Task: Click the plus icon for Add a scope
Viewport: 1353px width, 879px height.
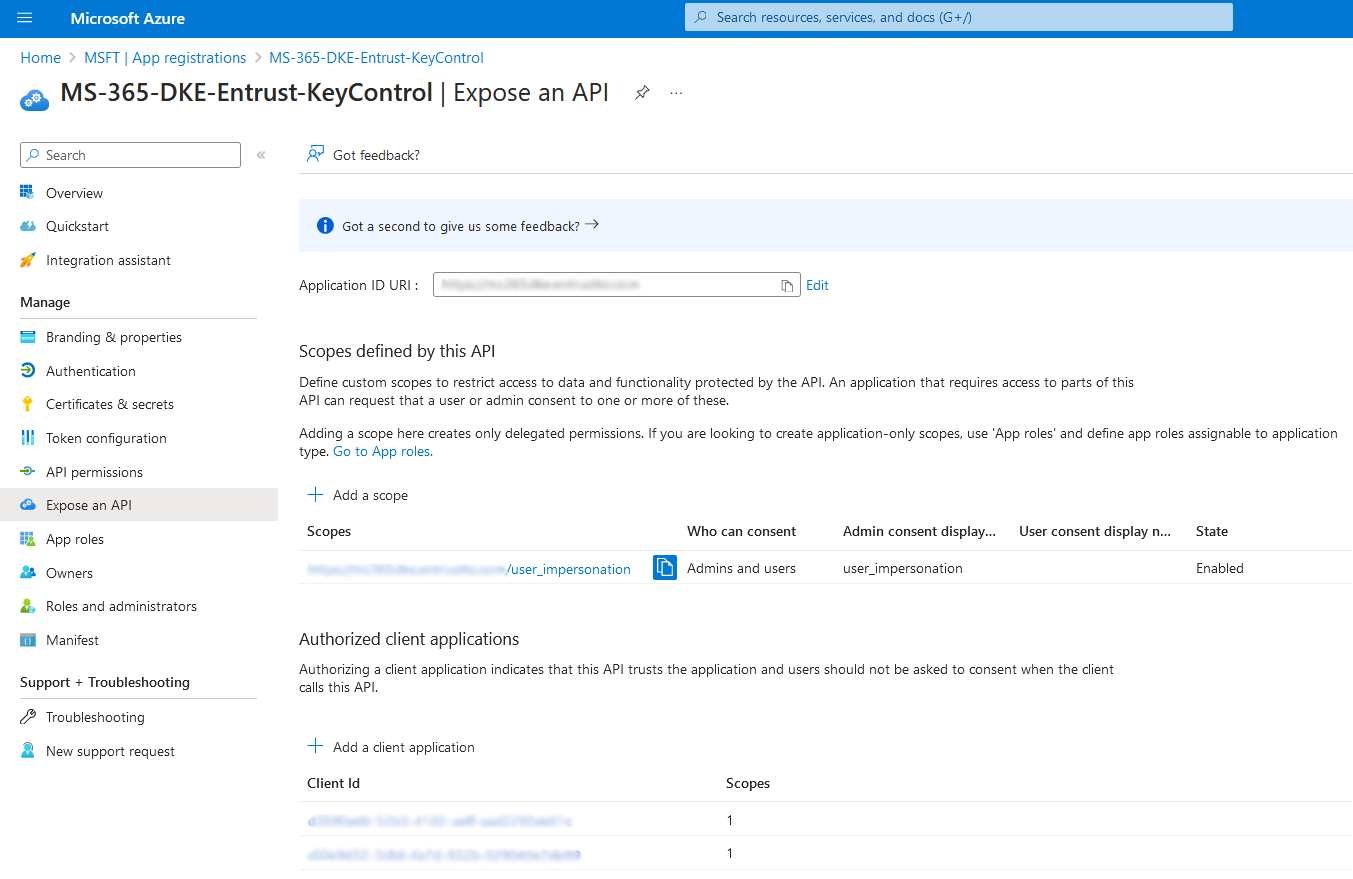Action: coord(315,495)
